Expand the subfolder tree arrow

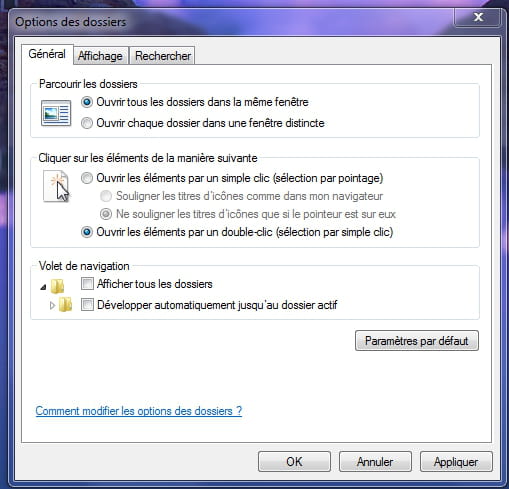pos(52,305)
